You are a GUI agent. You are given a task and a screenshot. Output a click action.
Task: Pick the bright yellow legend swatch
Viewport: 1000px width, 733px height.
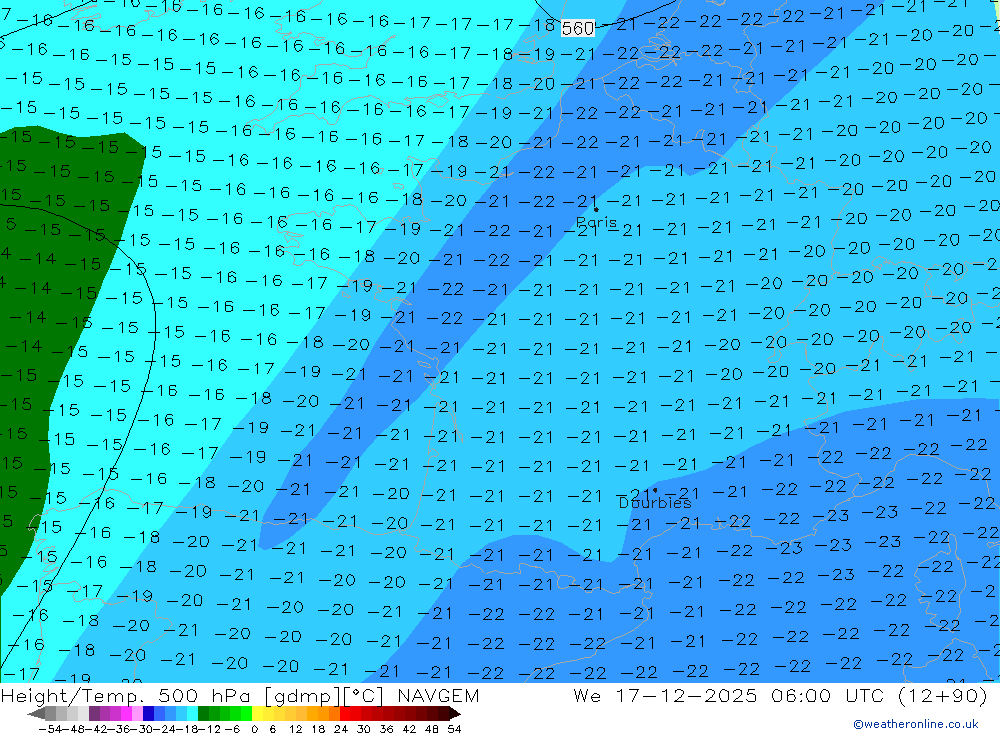[x=257, y=714]
